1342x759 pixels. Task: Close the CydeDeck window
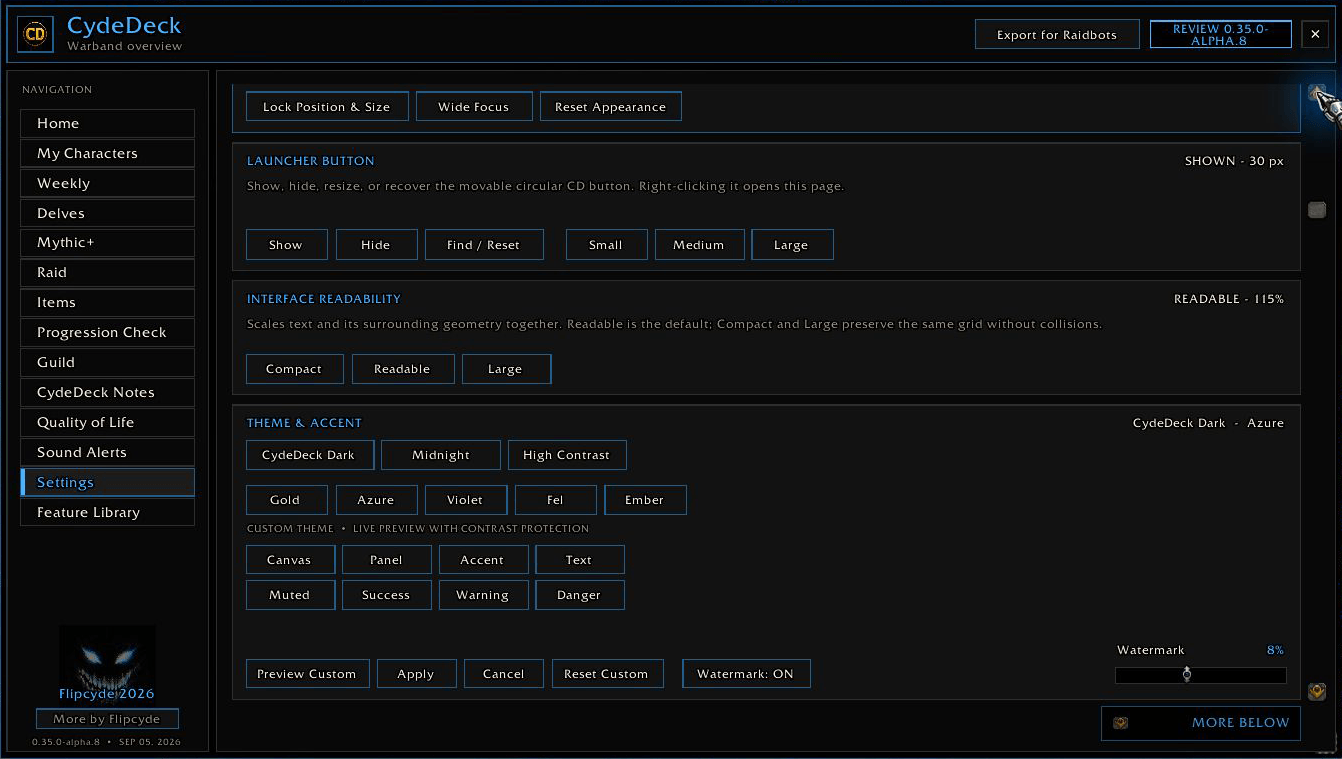[x=1316, y=35]
